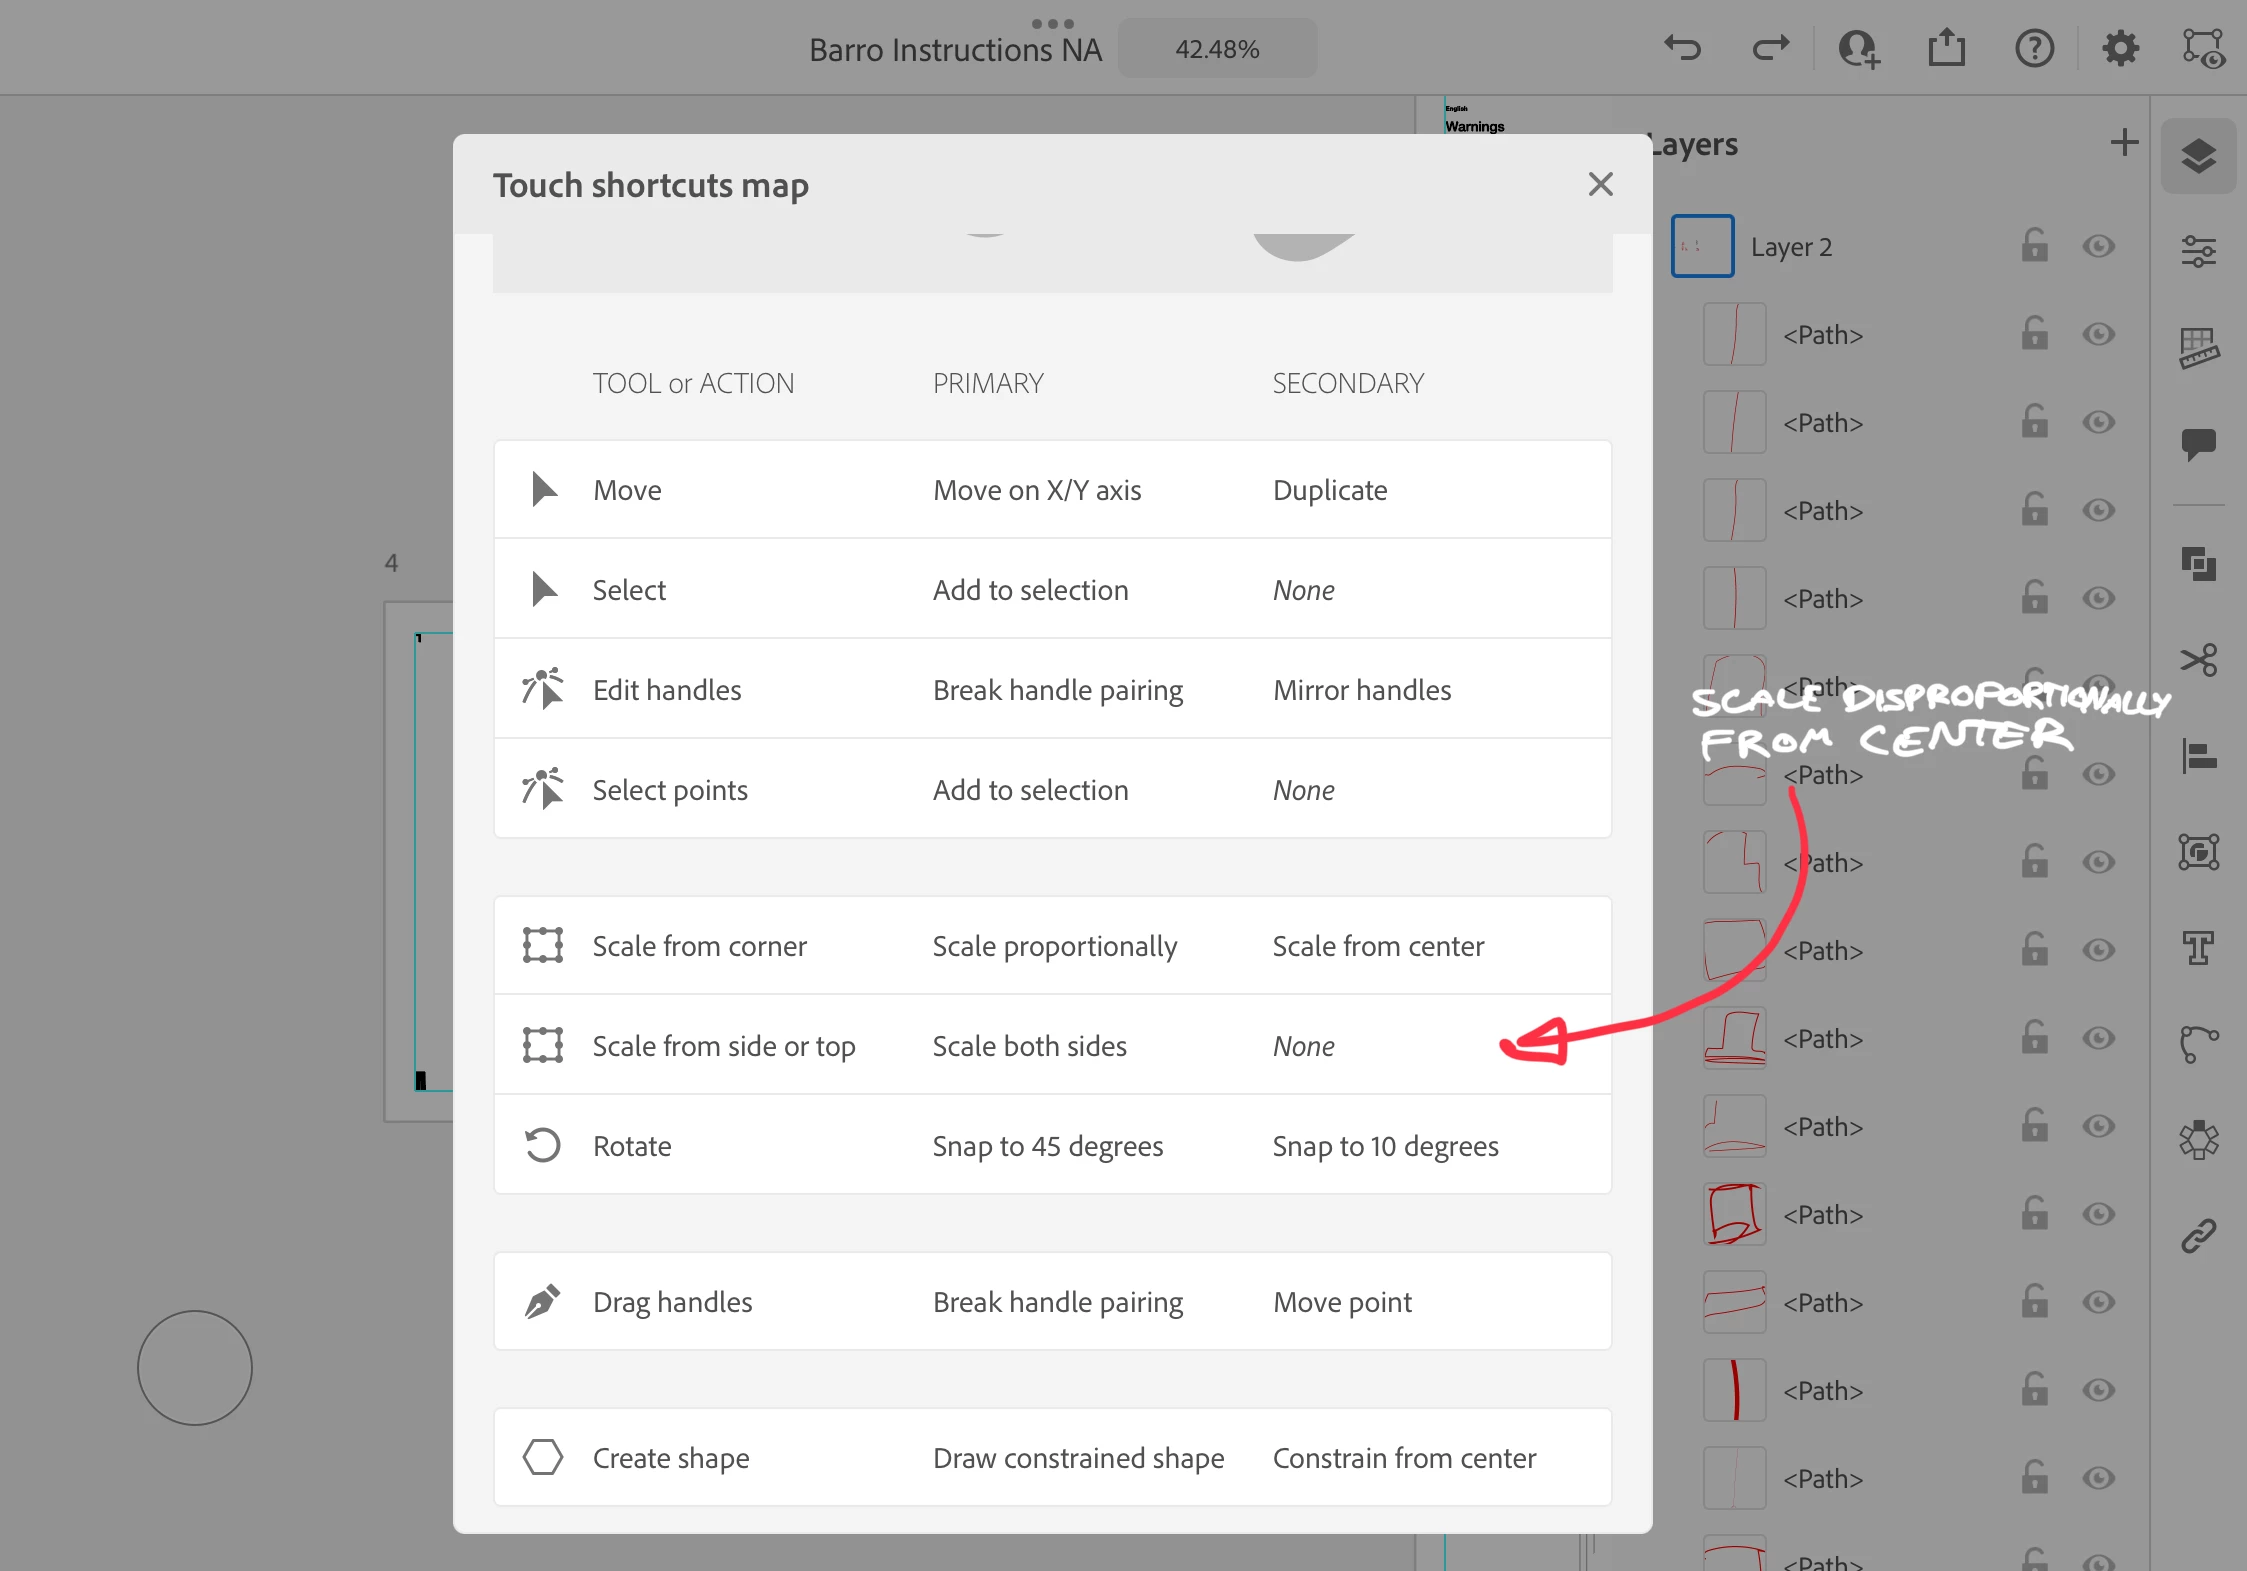Toggle visibility of the first Path
This screenshot has width=2247, height=1571.
[2099, 334]
